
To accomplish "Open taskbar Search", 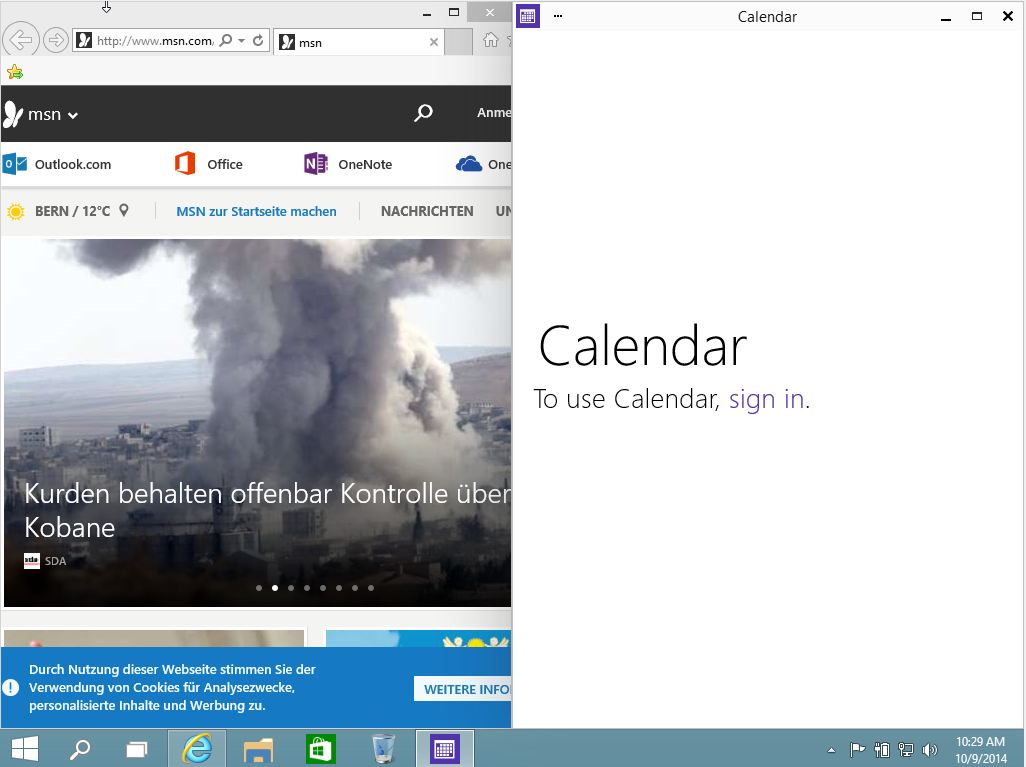I will tap(80, 749).
